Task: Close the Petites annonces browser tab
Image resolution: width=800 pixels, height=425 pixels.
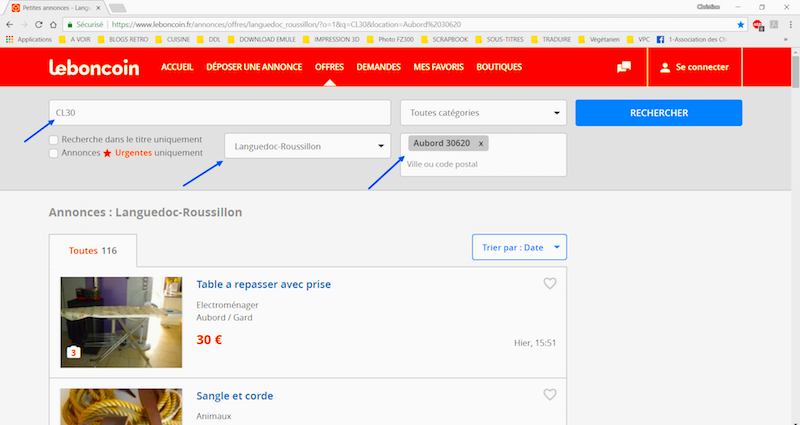Action: [98, 8]
